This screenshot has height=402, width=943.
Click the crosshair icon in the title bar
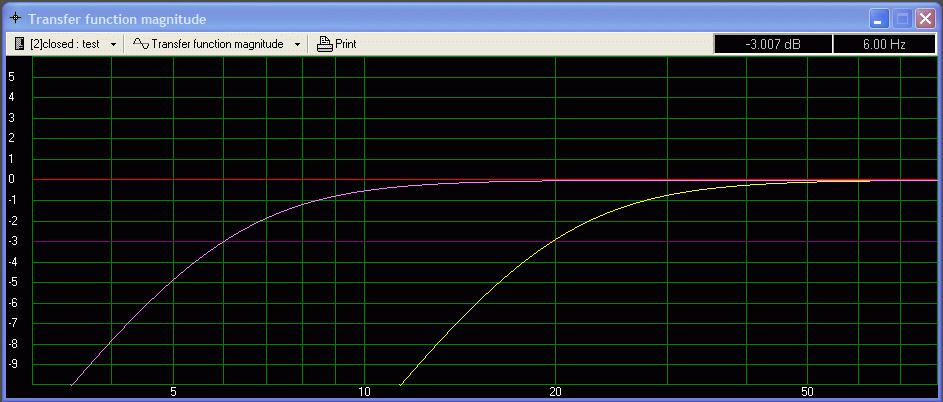(16, 19)
